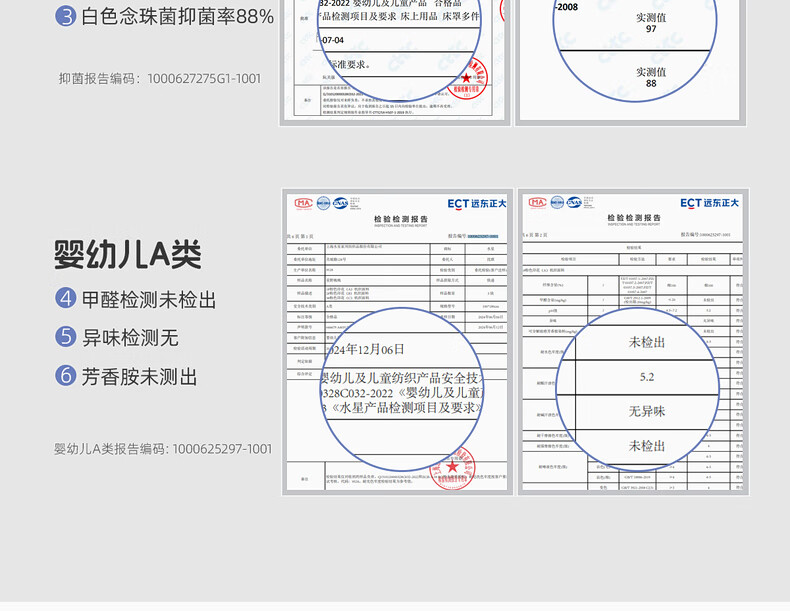Image resolution: width=790 pixels, height=611 pixels.
Task: Click the number 5 circle badge
Action: coord(65,337)
